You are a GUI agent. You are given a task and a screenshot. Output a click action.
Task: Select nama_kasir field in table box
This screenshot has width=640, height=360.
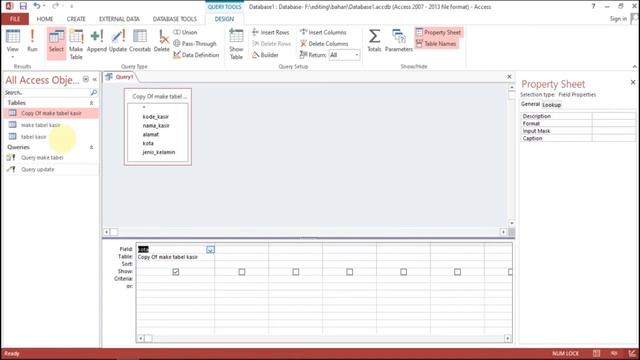pyautogui.click(x=156, y=126)
